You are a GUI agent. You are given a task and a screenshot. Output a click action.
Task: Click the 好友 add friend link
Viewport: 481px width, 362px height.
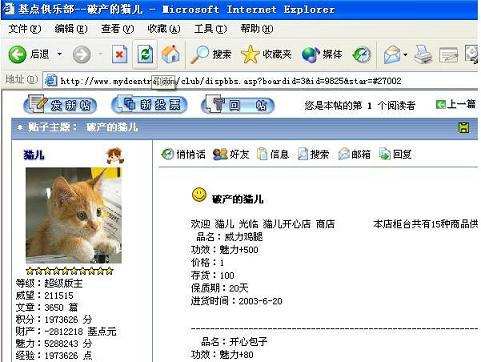231,154
